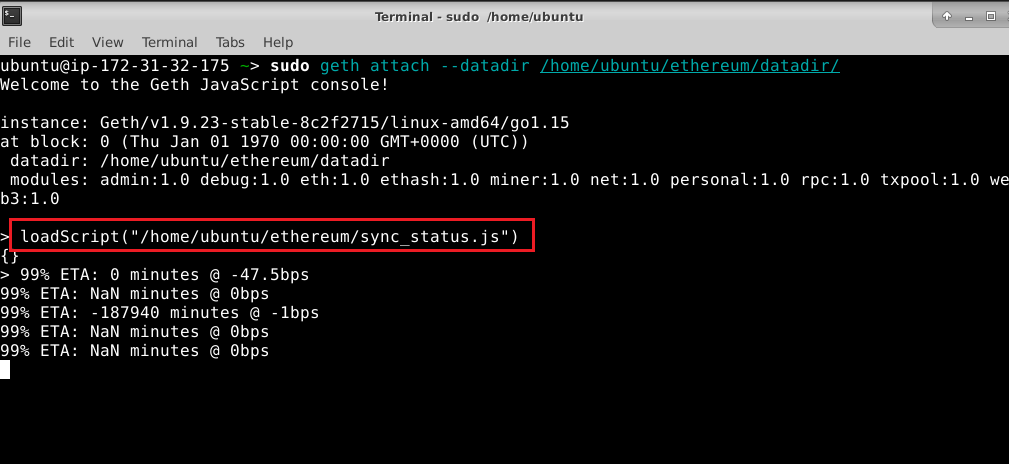Click the Welcome to Geth JavaScript console line
This screenshot has width=1009, height=464.
pos(194,85)
